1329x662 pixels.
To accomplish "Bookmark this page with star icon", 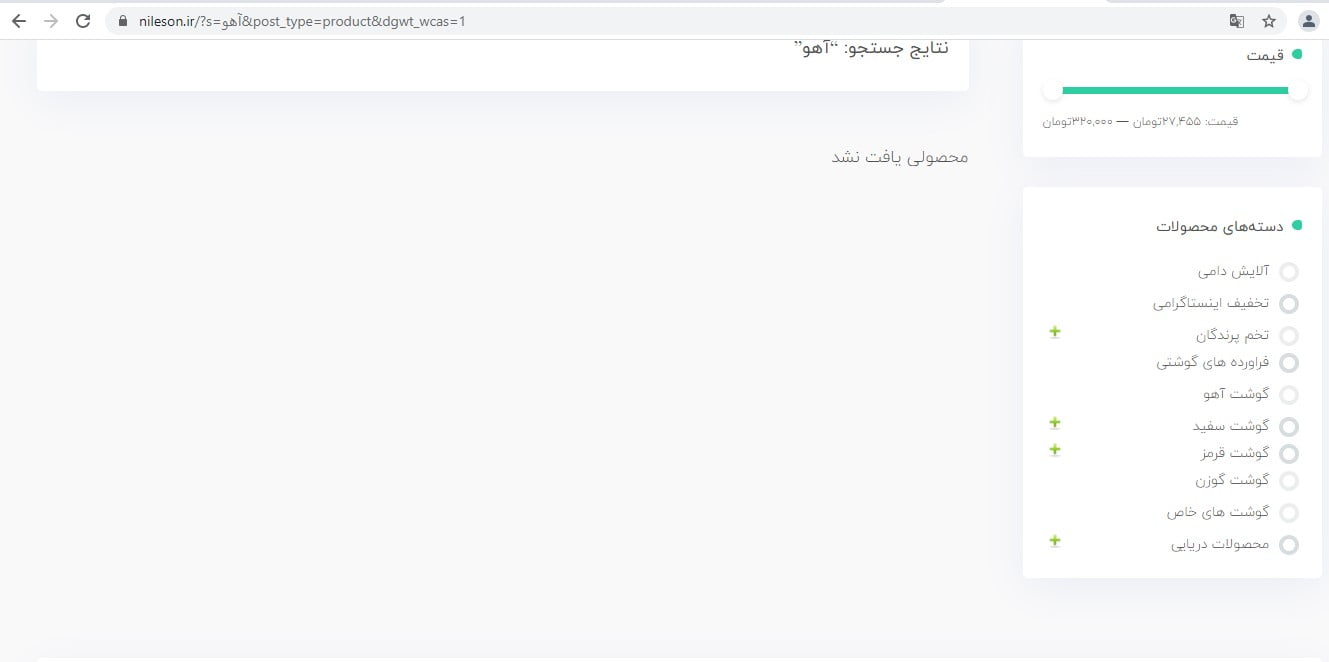I will coord(1269,21).
